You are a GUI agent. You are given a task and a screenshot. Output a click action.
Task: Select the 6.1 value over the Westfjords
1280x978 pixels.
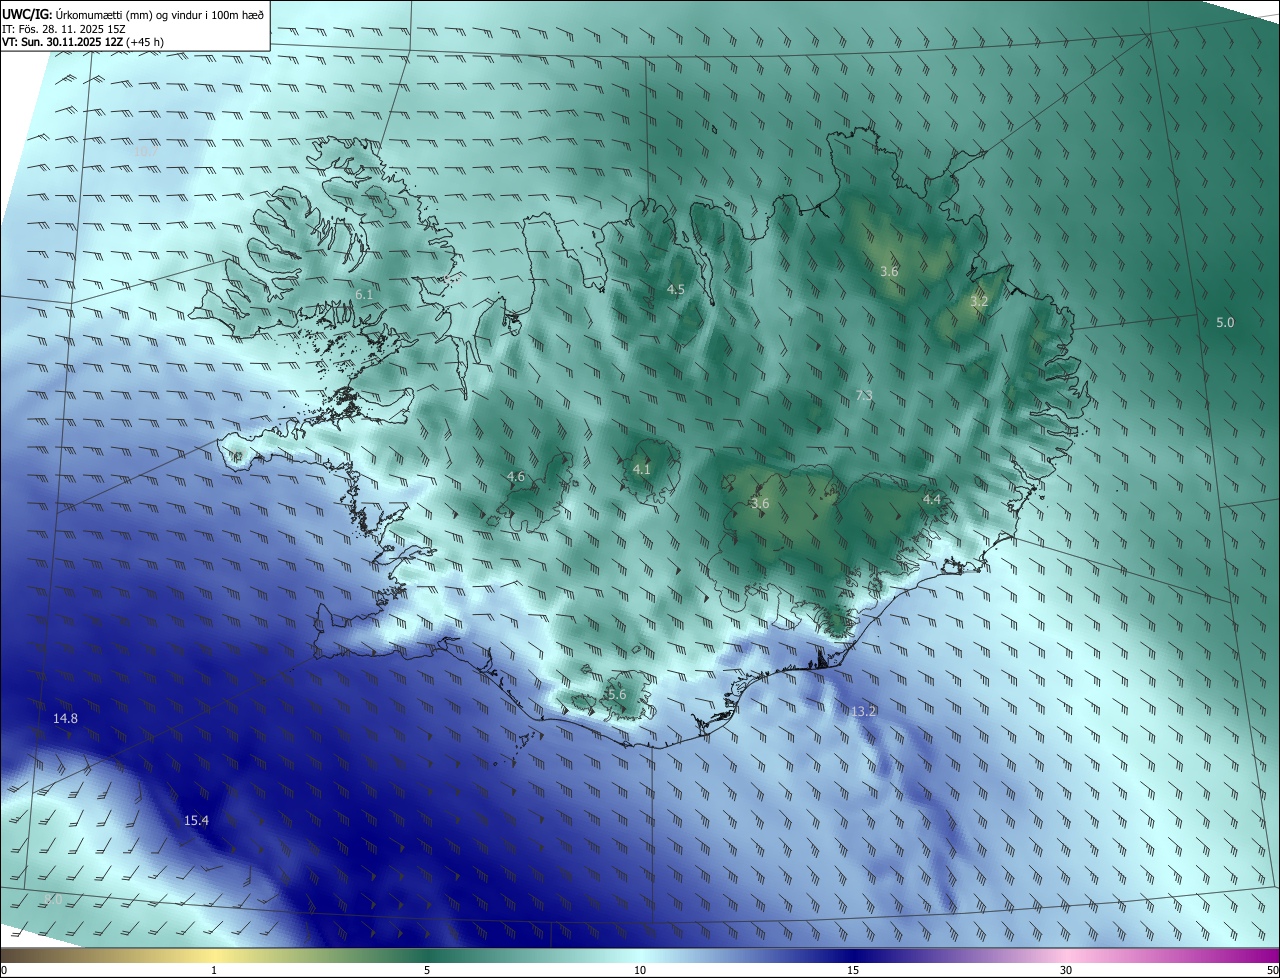(x=363, y=295)
